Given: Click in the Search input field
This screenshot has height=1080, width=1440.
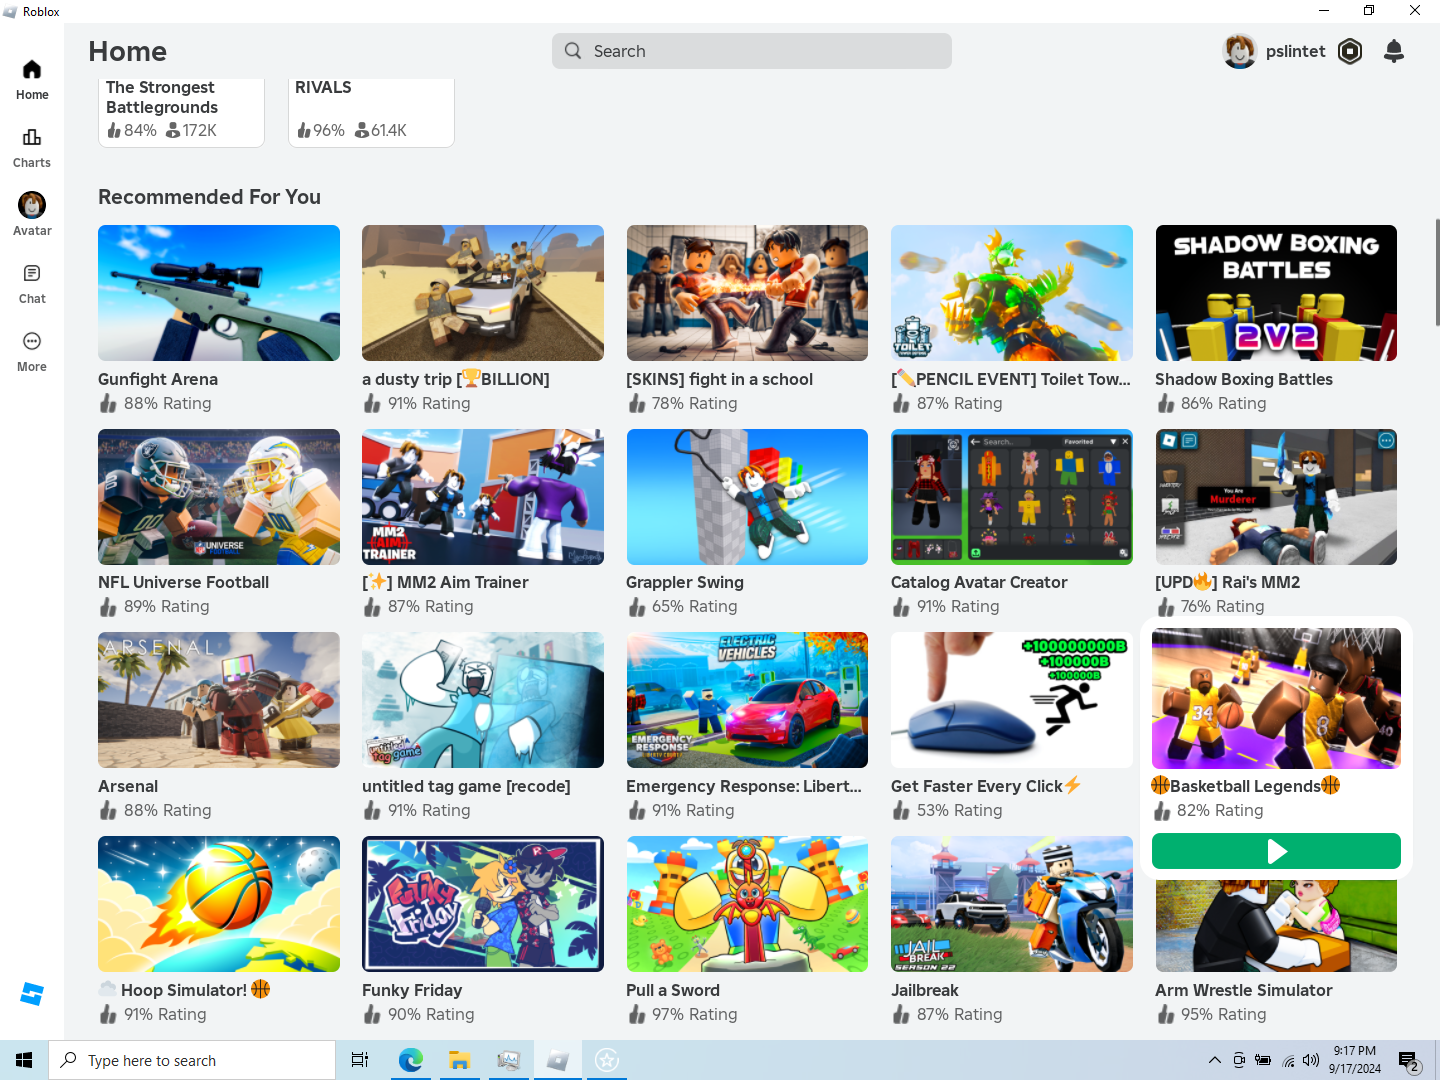Looking at the screenshot, I should pos(752,51).
